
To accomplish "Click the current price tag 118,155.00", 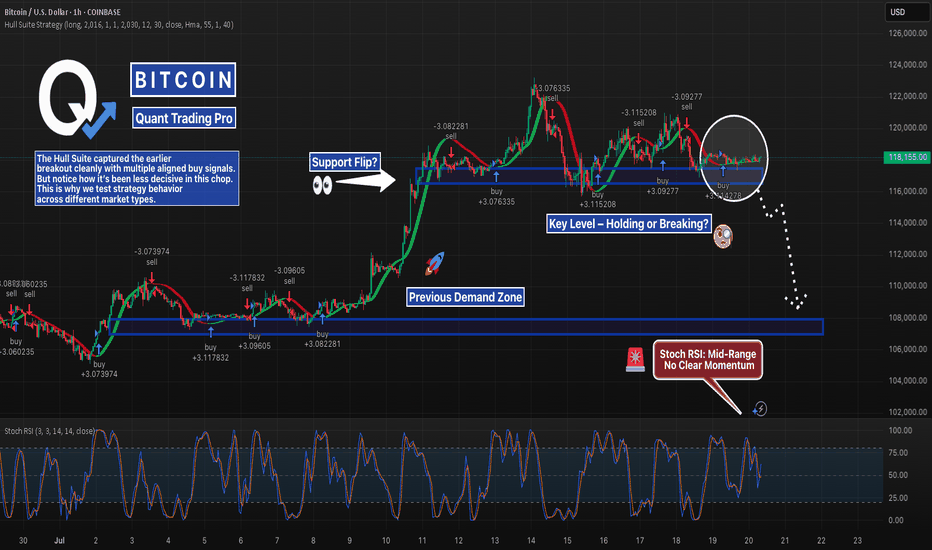I will pyautogui.click(x=906, y=157).
